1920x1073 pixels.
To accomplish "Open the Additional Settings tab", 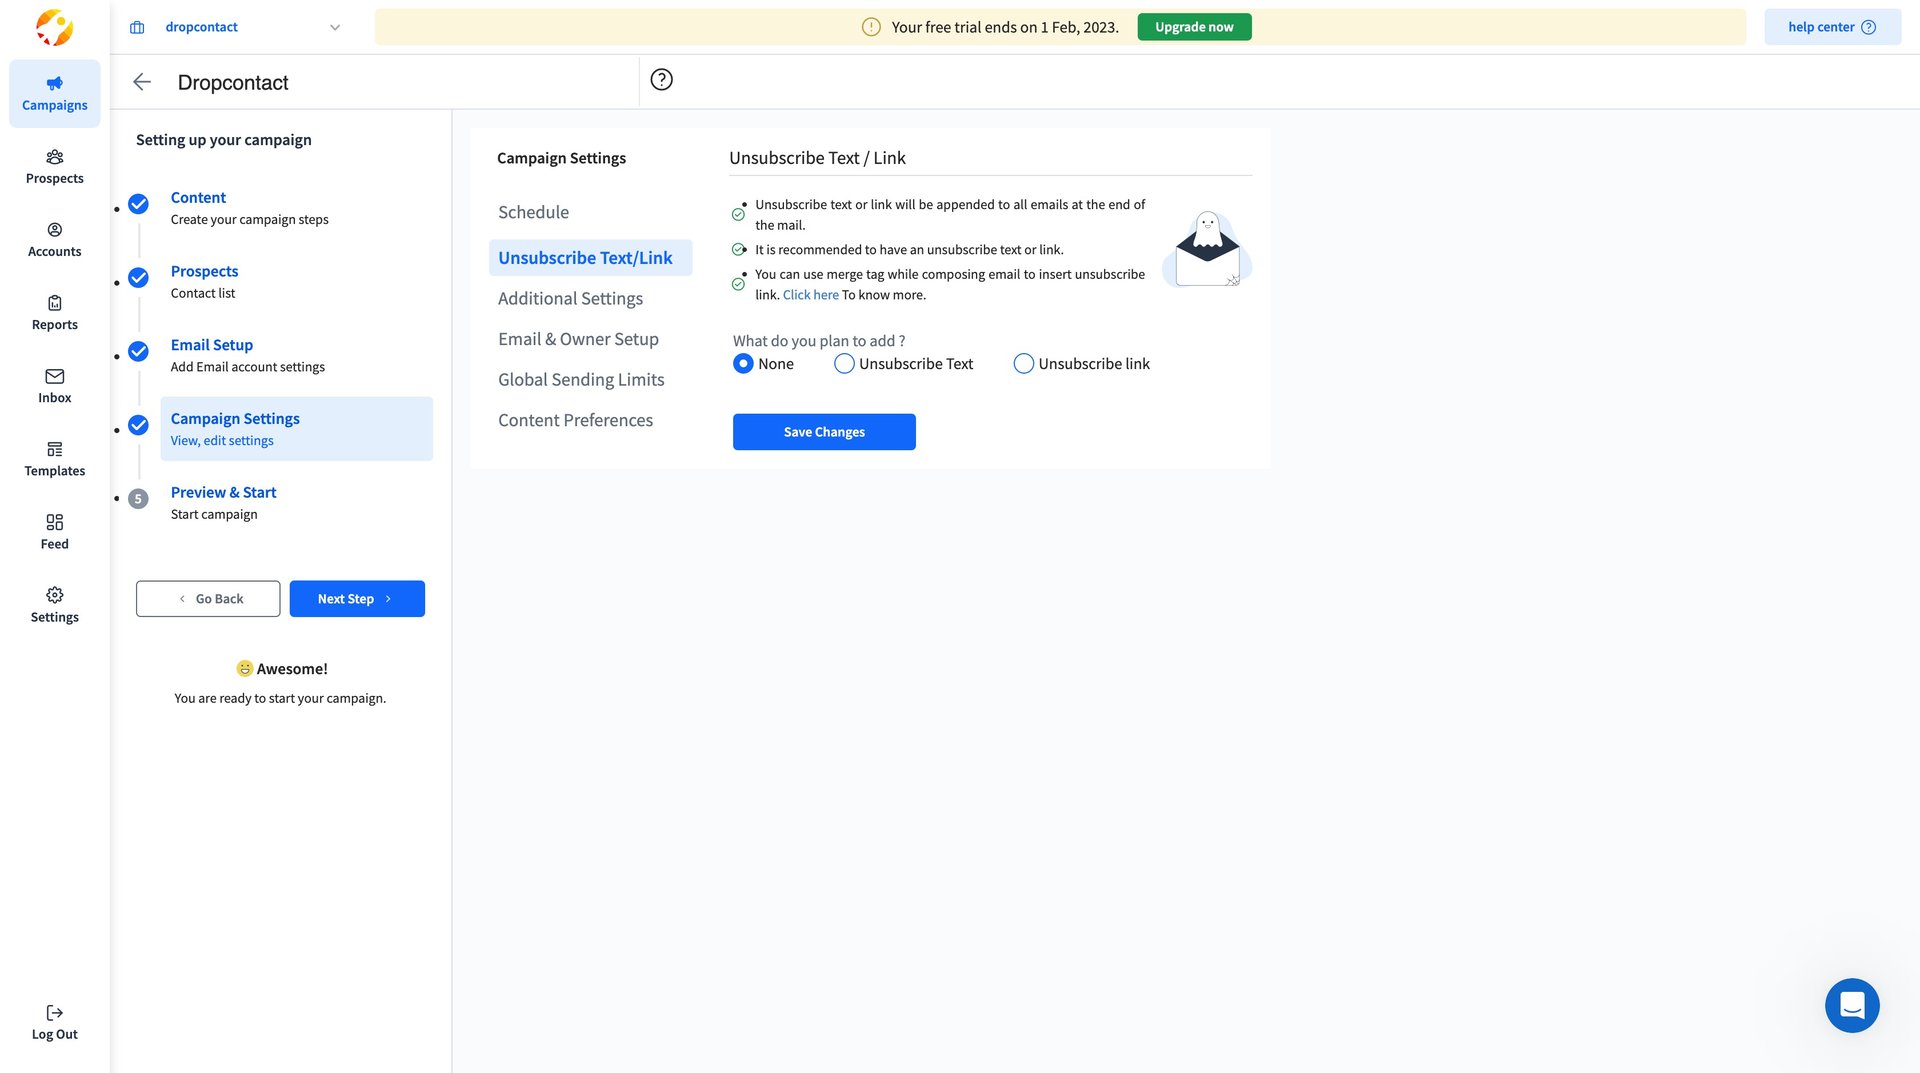I will [570, 298].
